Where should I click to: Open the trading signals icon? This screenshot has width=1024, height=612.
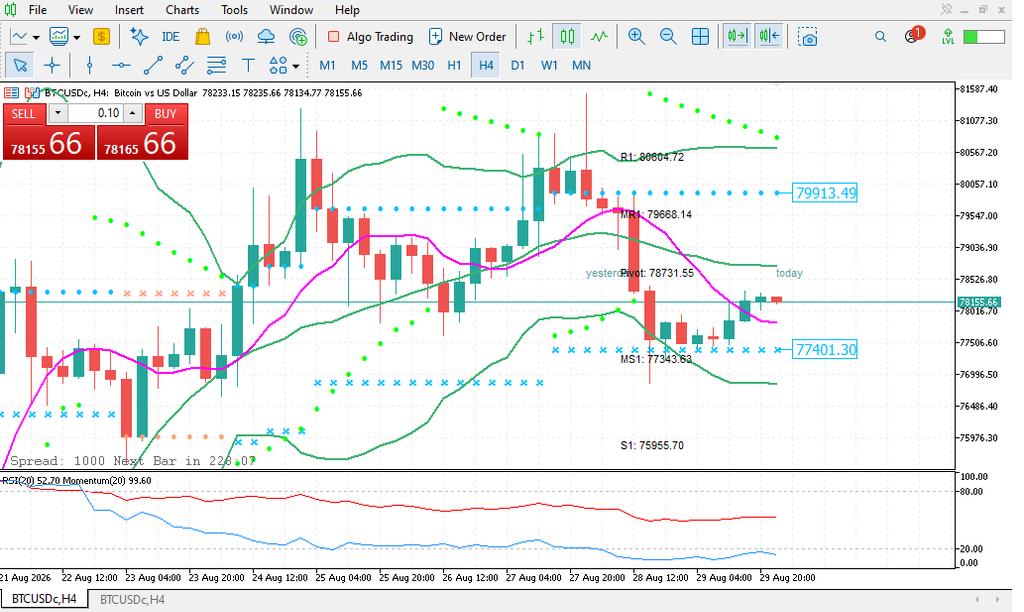(234, 37)
